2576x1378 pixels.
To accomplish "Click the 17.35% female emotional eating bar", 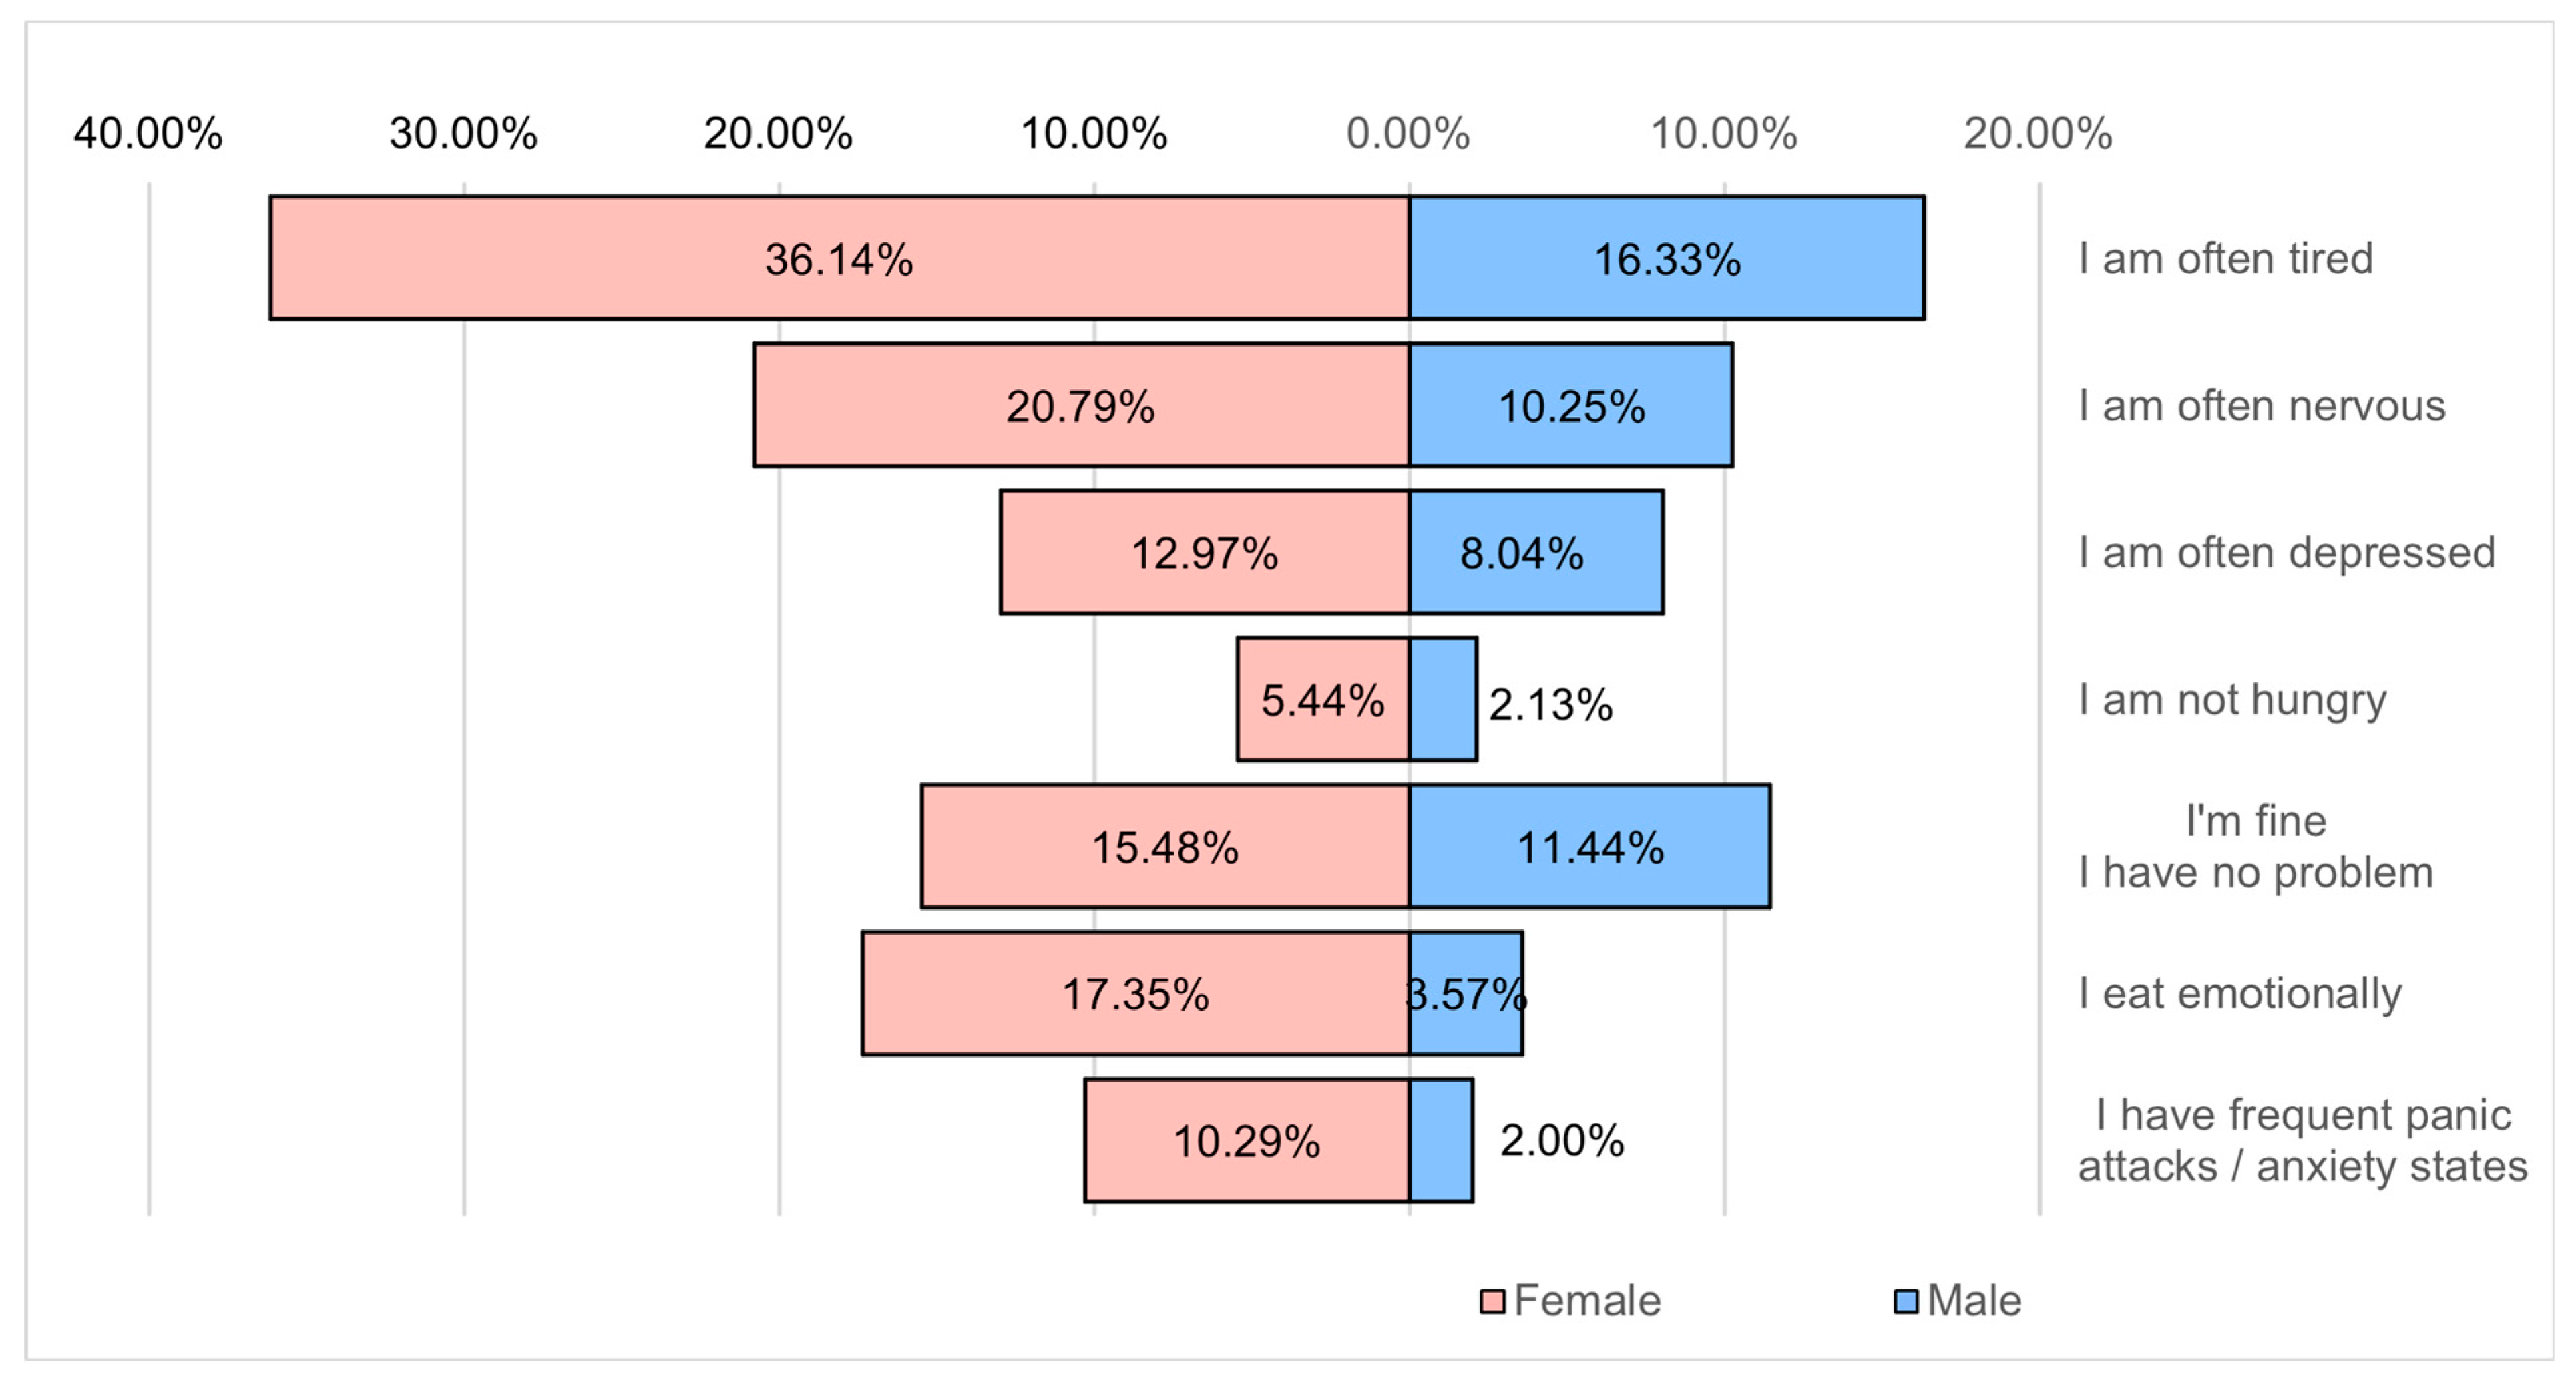I will (x=1135, y=993).
